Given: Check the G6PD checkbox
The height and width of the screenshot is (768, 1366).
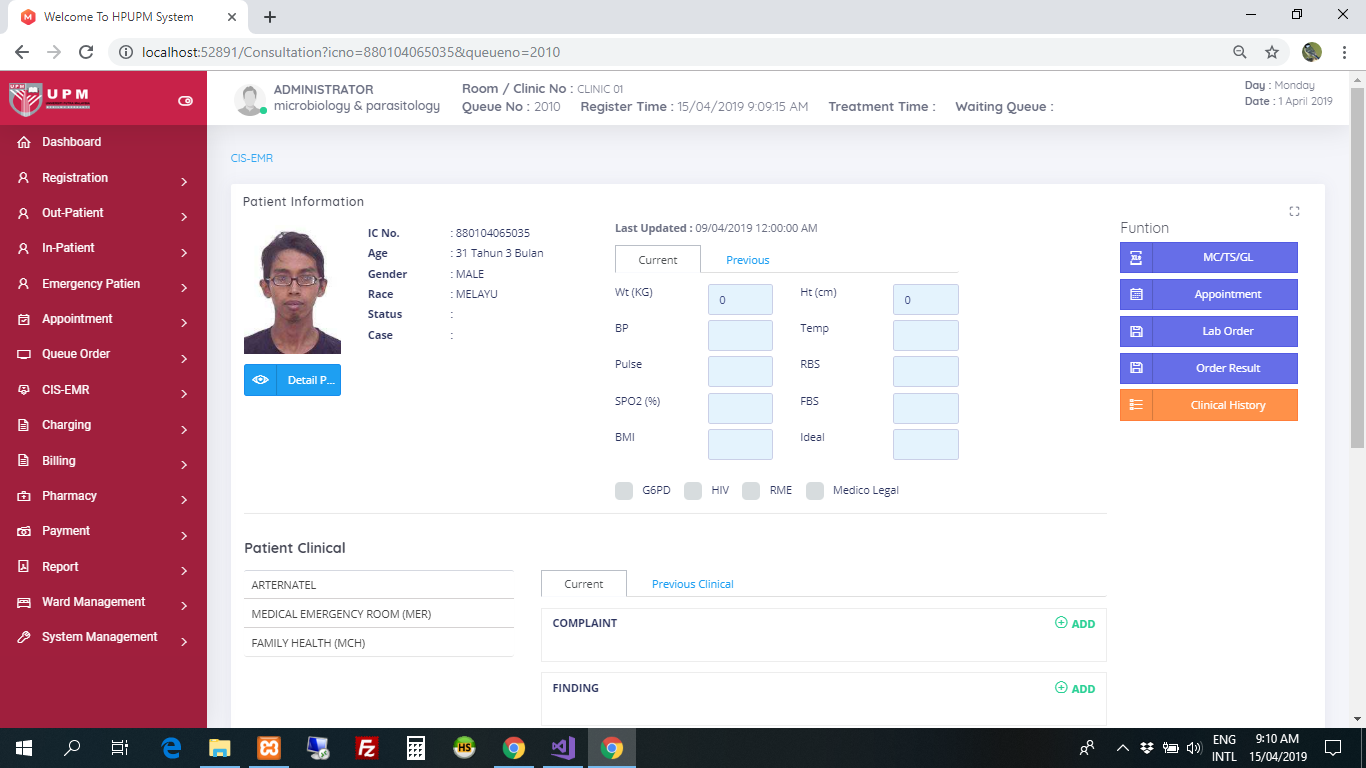Looking at the screenshot, I should (x=624, y=490).
